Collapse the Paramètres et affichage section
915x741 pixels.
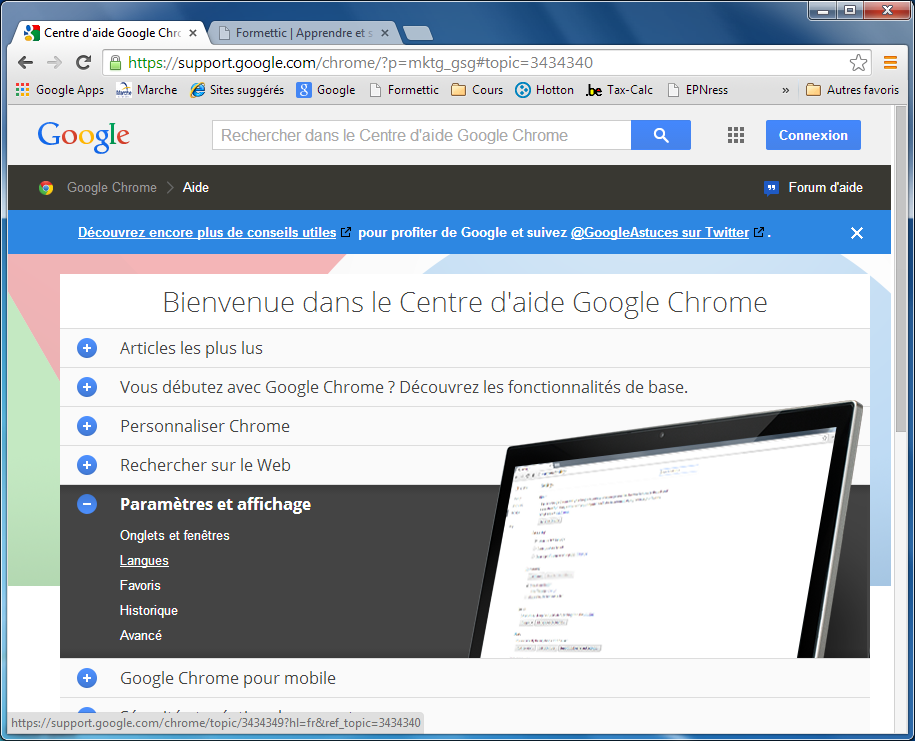pyautogui.click(x=87, y=504)
